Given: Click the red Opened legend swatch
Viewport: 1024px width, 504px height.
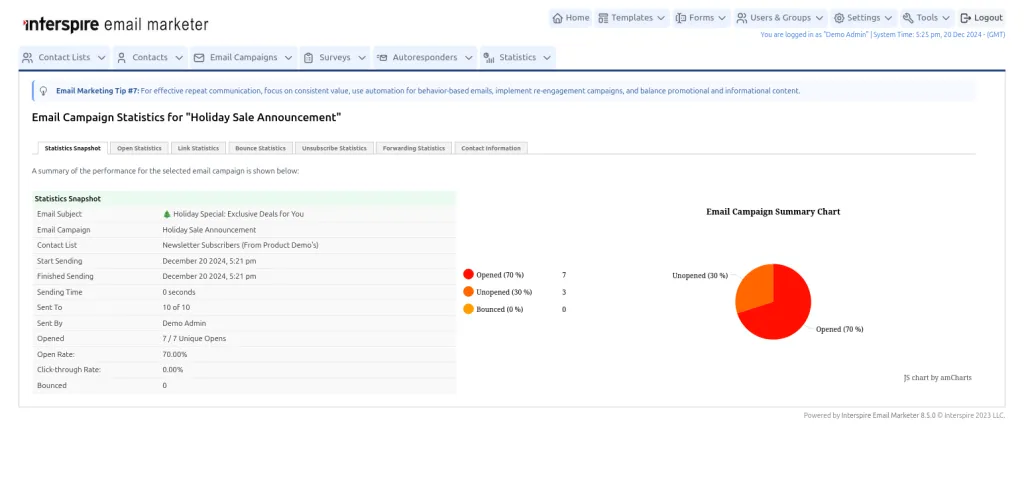Looking at the screenshot, I should pyautogui.click(x=468, y=275).
